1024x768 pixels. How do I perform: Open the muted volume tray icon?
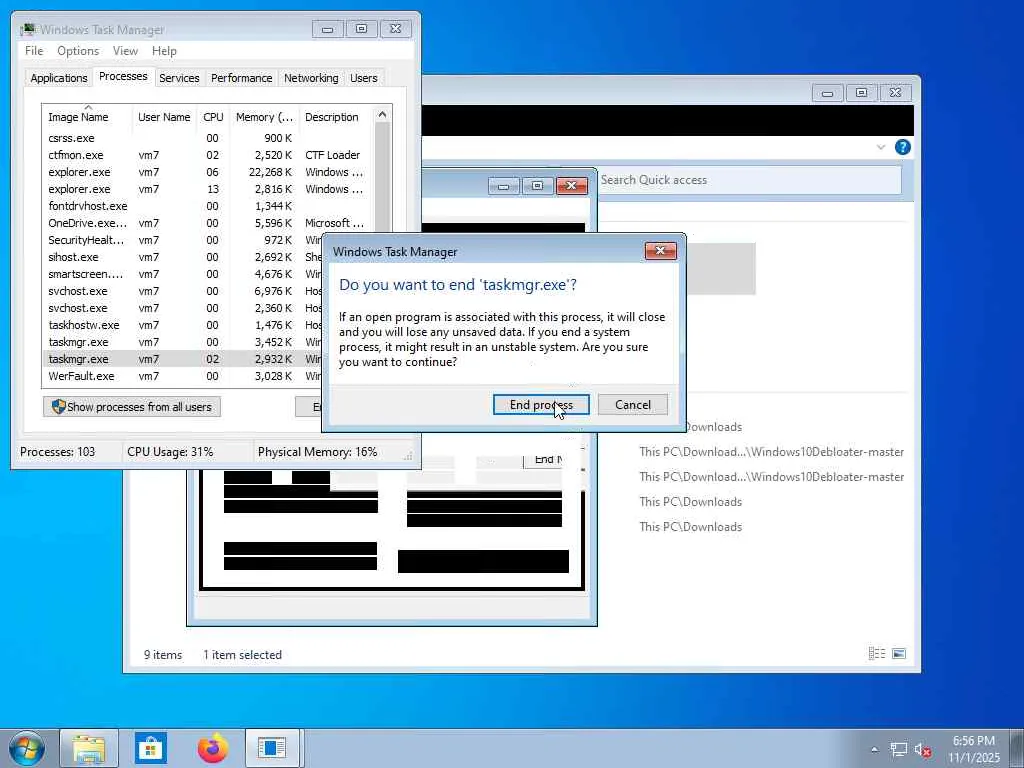coord(922,750)
